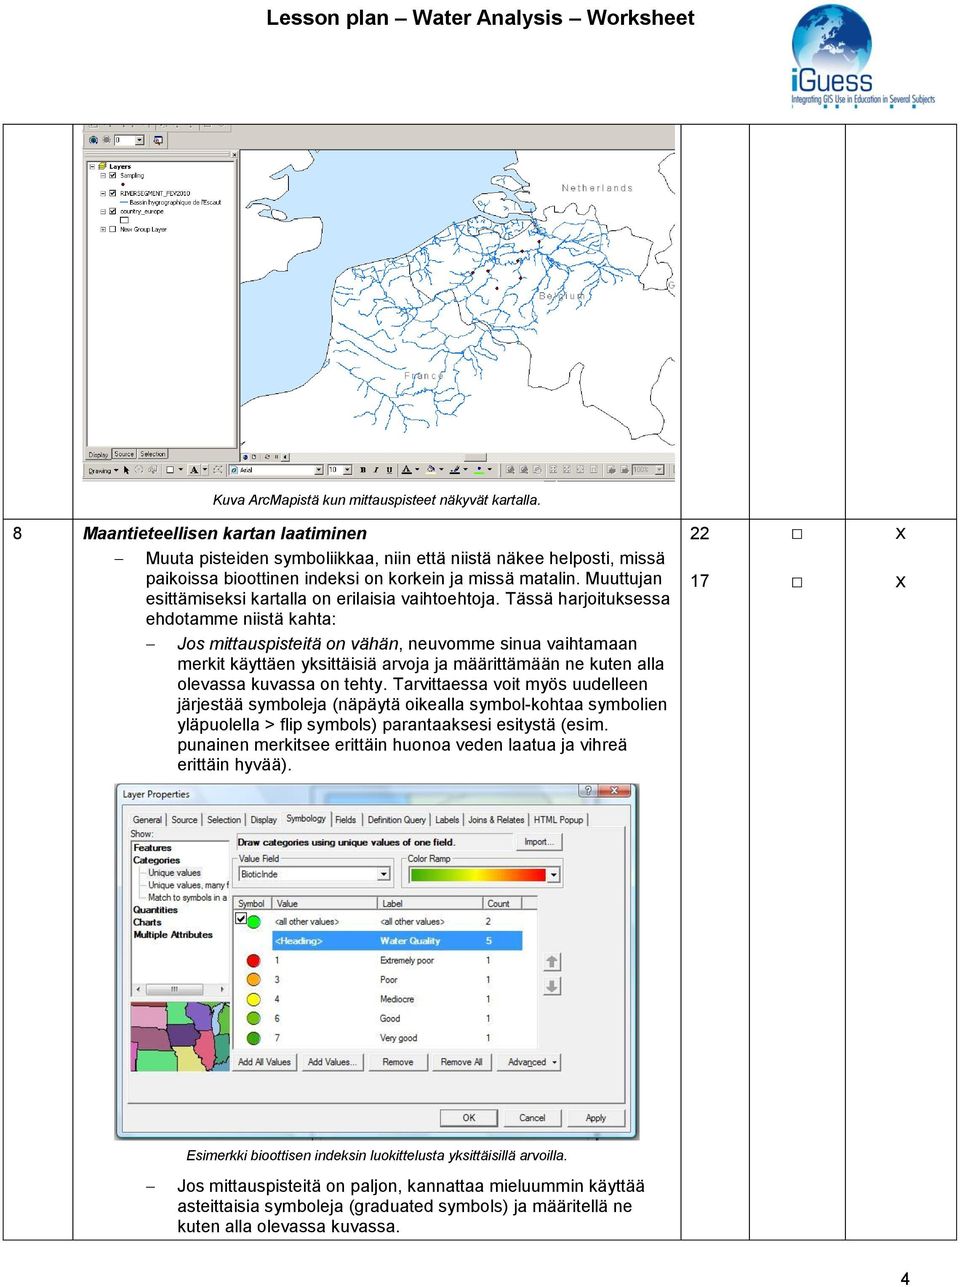Viewport: 960px width, 1287px height.
Task: Open the Definition Query tab
Action: tap(396, 820)
